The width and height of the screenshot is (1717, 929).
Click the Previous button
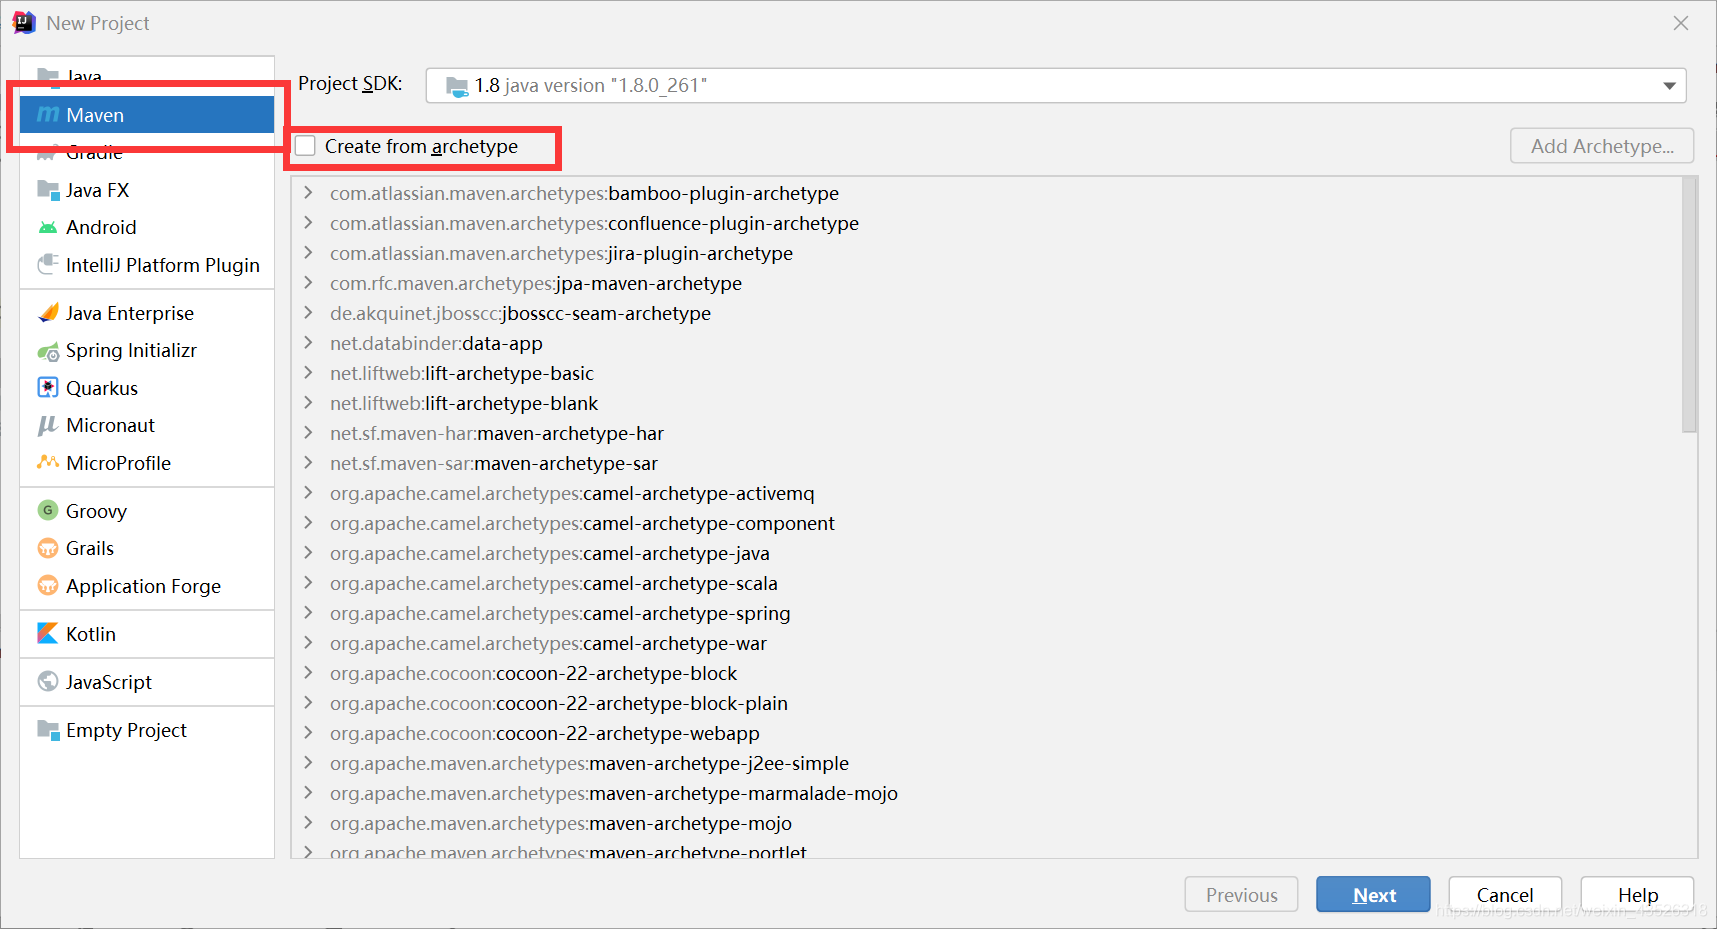tap(1241, 895)
